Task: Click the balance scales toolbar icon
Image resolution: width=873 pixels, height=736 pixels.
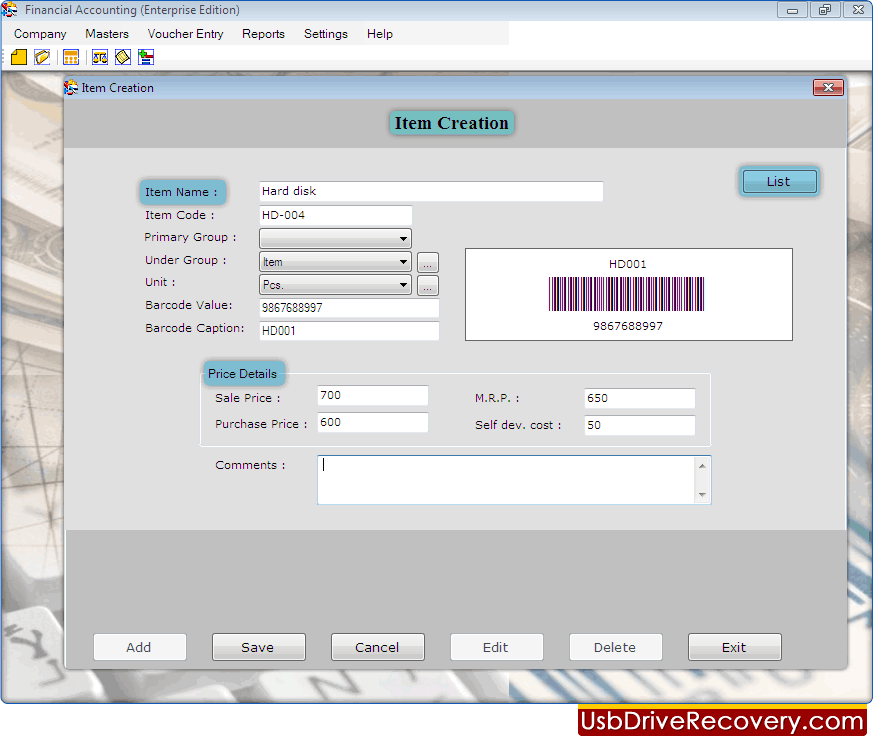Action: [x=100, y=57]
